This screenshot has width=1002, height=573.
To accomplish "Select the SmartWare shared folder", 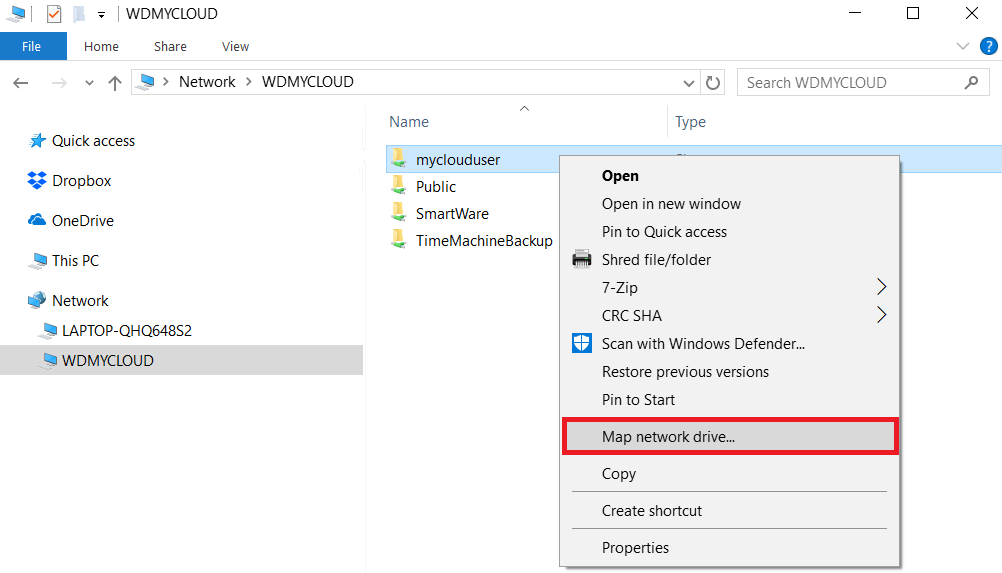I will point(452,213).
